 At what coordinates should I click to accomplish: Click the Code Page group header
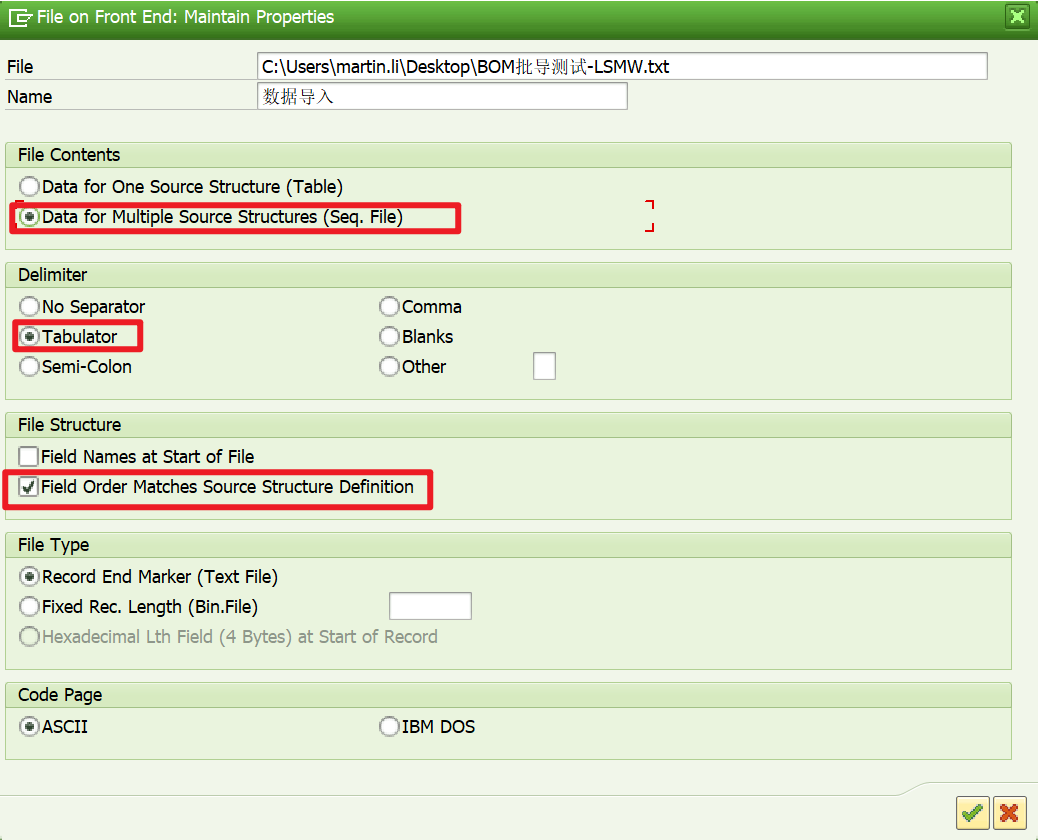508,695
